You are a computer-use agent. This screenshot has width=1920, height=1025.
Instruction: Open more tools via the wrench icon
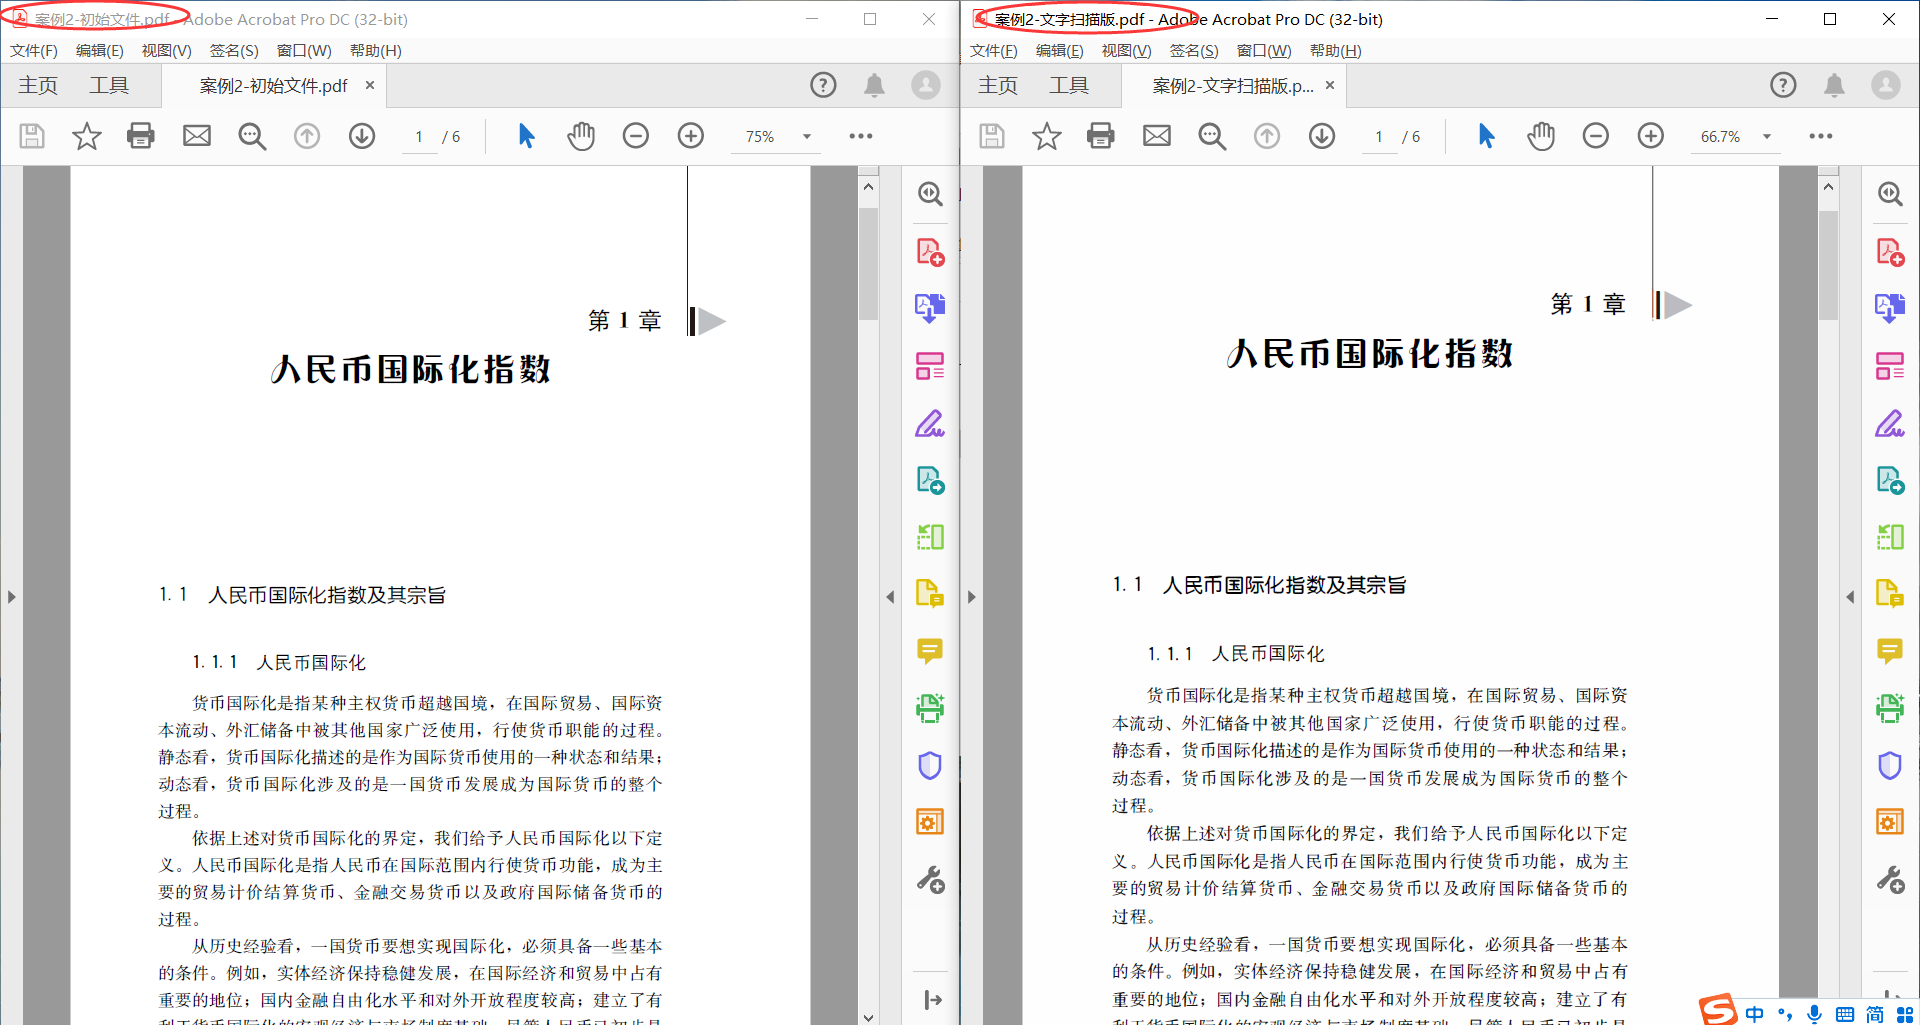[x=930, y=880]
